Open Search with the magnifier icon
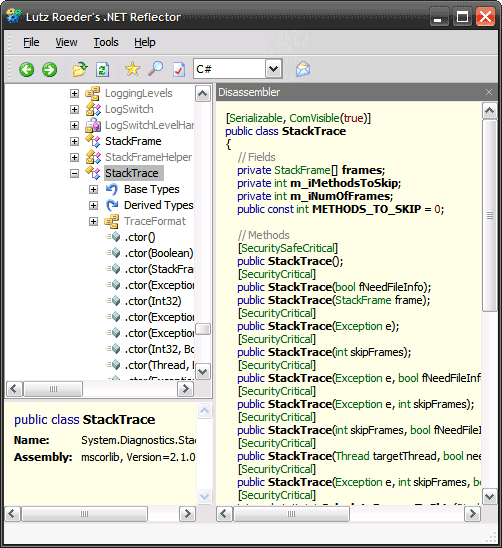This screenshot has height=548, width=502. pyautogui.click(x=155, y=69)
